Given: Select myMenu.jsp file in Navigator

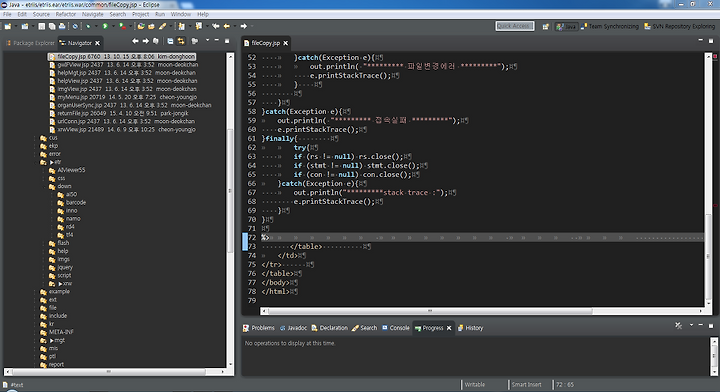Looking at the screenshot, I should point(123,97).
